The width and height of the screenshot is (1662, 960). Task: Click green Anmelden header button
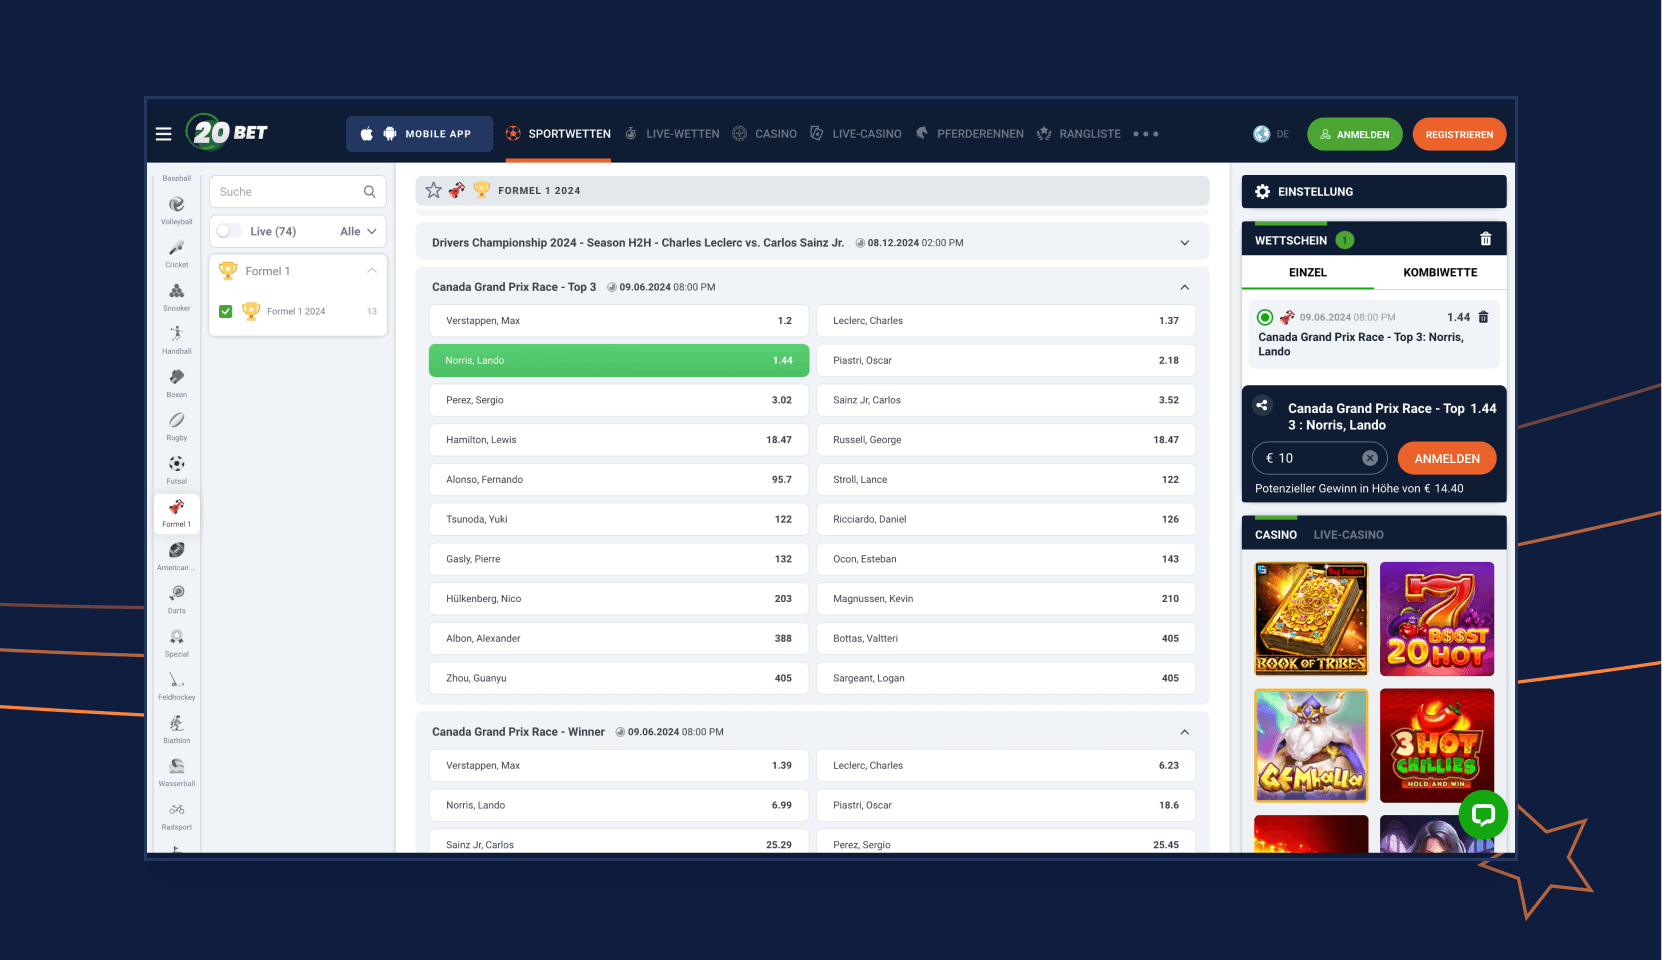[x=1355, y=134]
